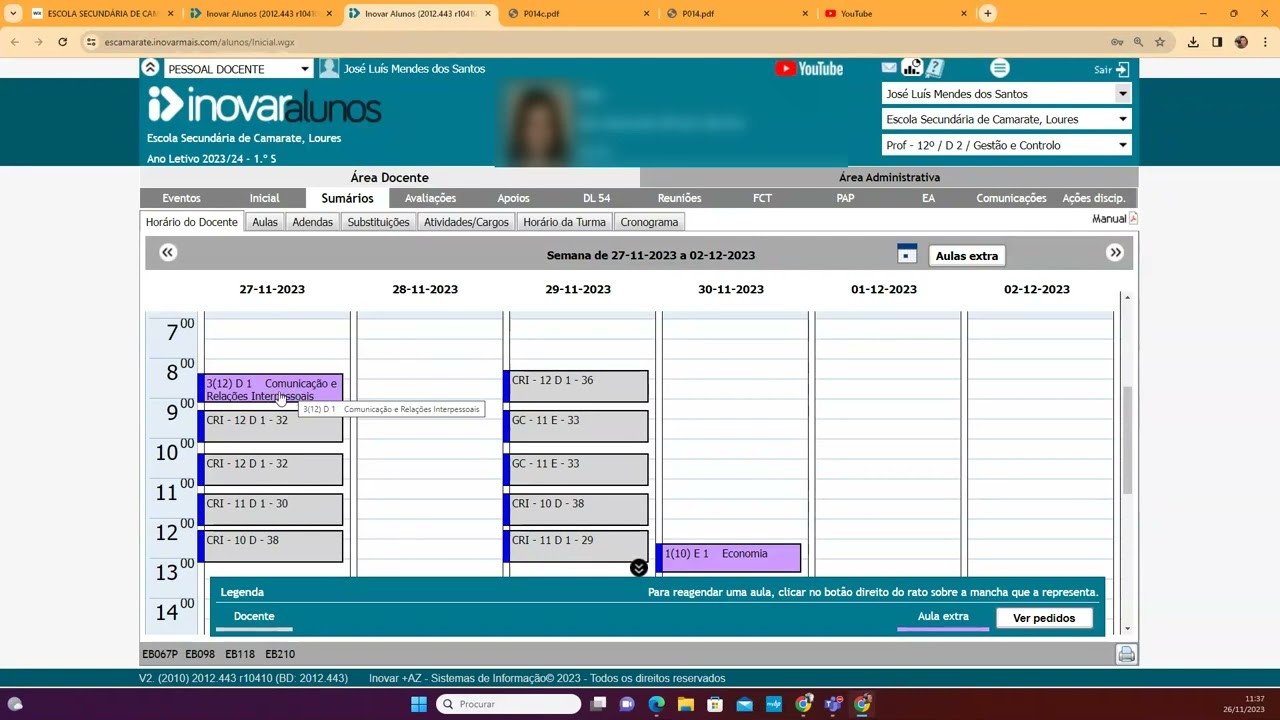
Task: Click the EB210 code in the footer
Action: 280,654
